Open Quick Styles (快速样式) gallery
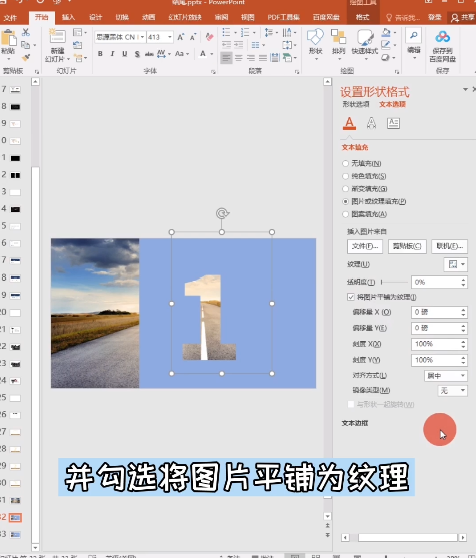The image size is (476, 558). tap(365, 44)
